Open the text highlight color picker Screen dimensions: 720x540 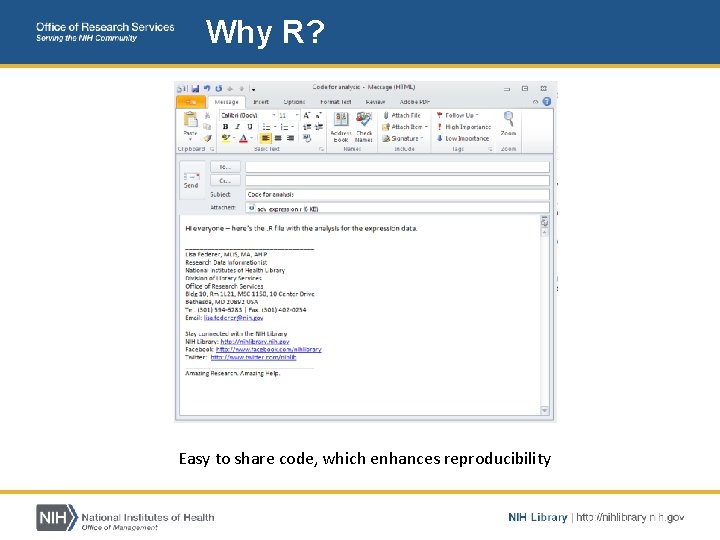point(228,138)
